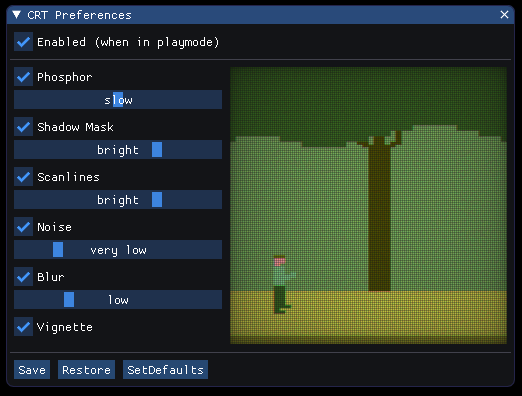Click the Scanlines label text

point(68,177)
